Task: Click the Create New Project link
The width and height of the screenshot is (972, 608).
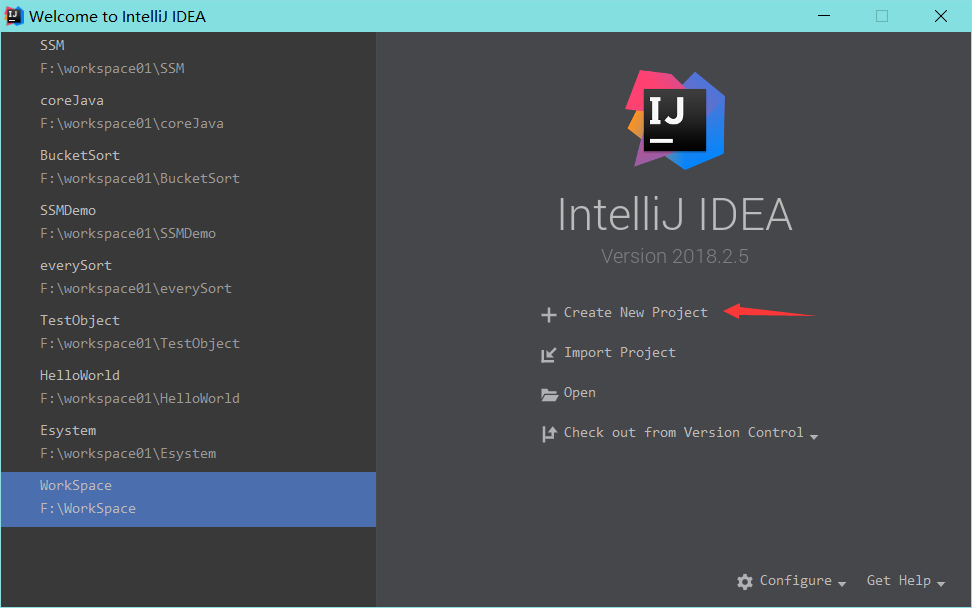Action: click(635, 313)
